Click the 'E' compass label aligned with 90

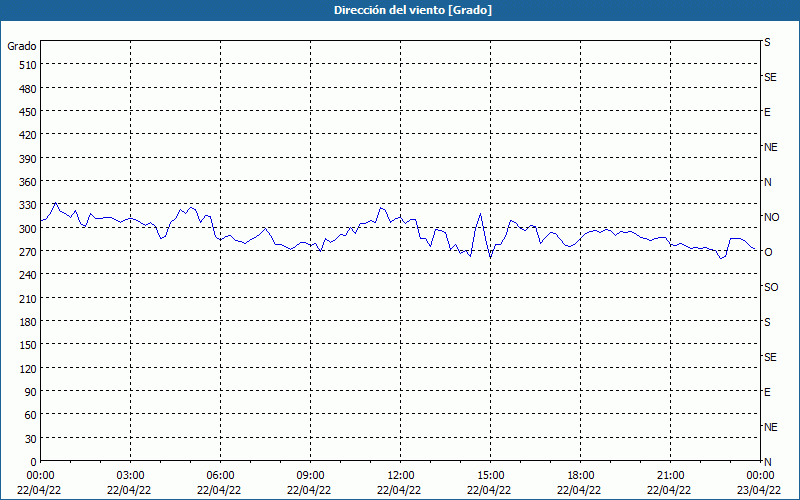(x=767, y=392)
